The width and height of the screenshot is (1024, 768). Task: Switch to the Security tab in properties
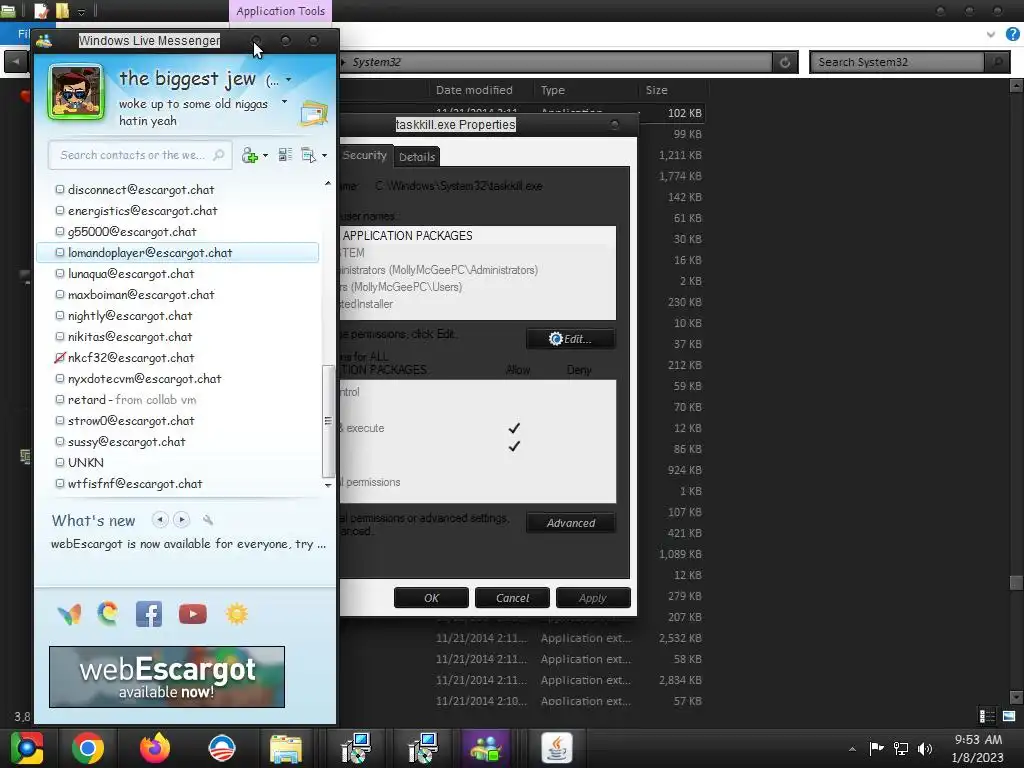click(364, 155)
